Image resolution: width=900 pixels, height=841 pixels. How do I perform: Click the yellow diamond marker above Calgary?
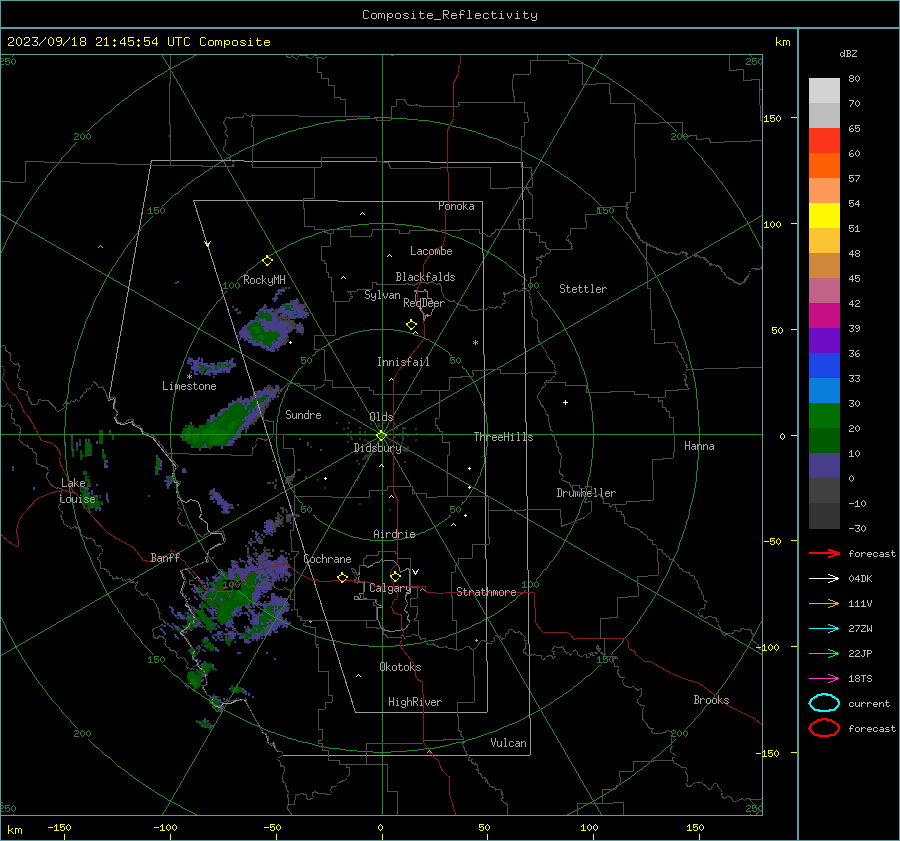[395, 576]
